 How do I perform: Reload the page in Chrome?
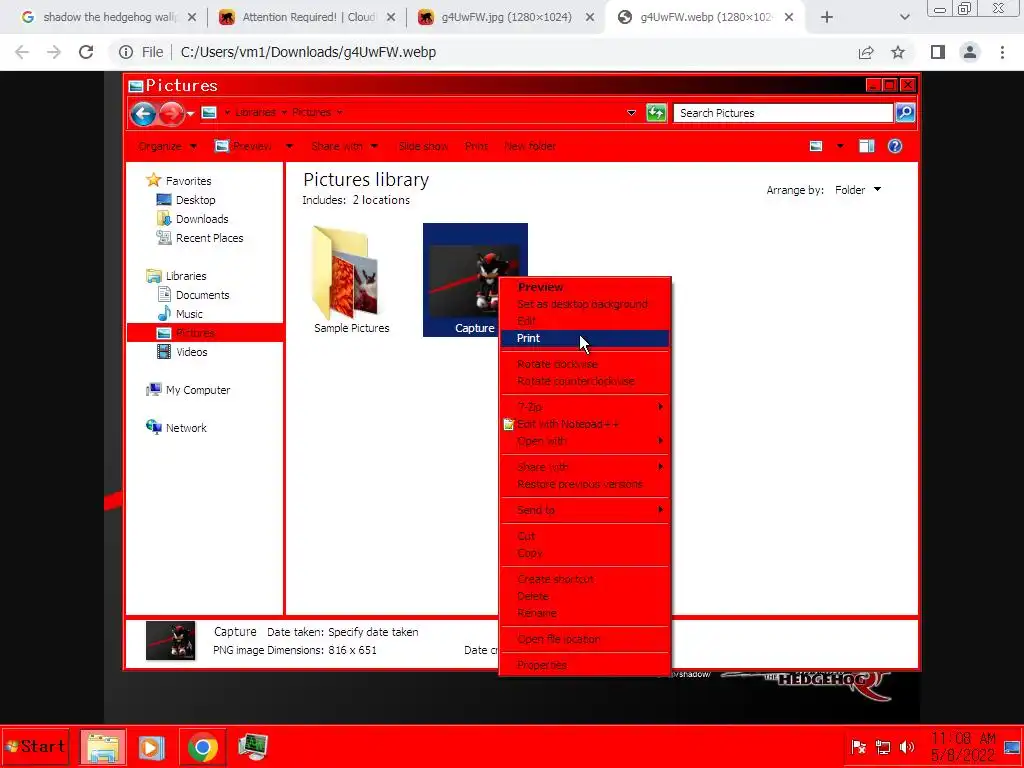click(x=86, y=52)
